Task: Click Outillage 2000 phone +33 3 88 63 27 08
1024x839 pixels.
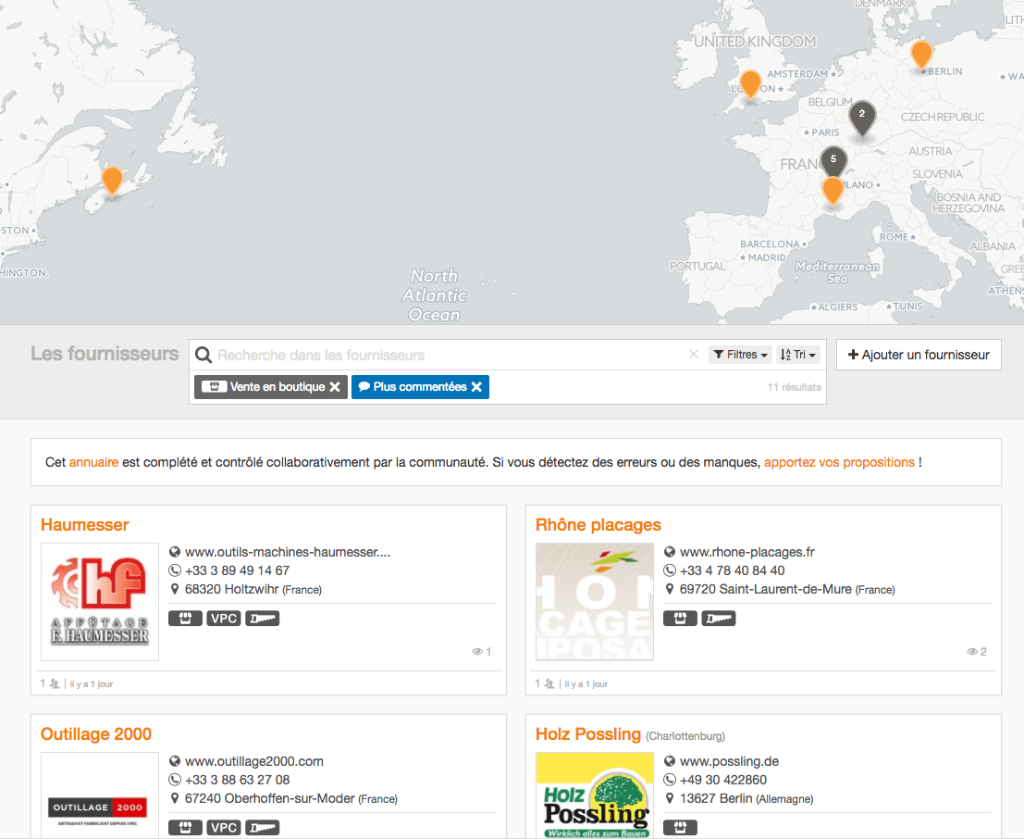Action: (x=237, y=780)
